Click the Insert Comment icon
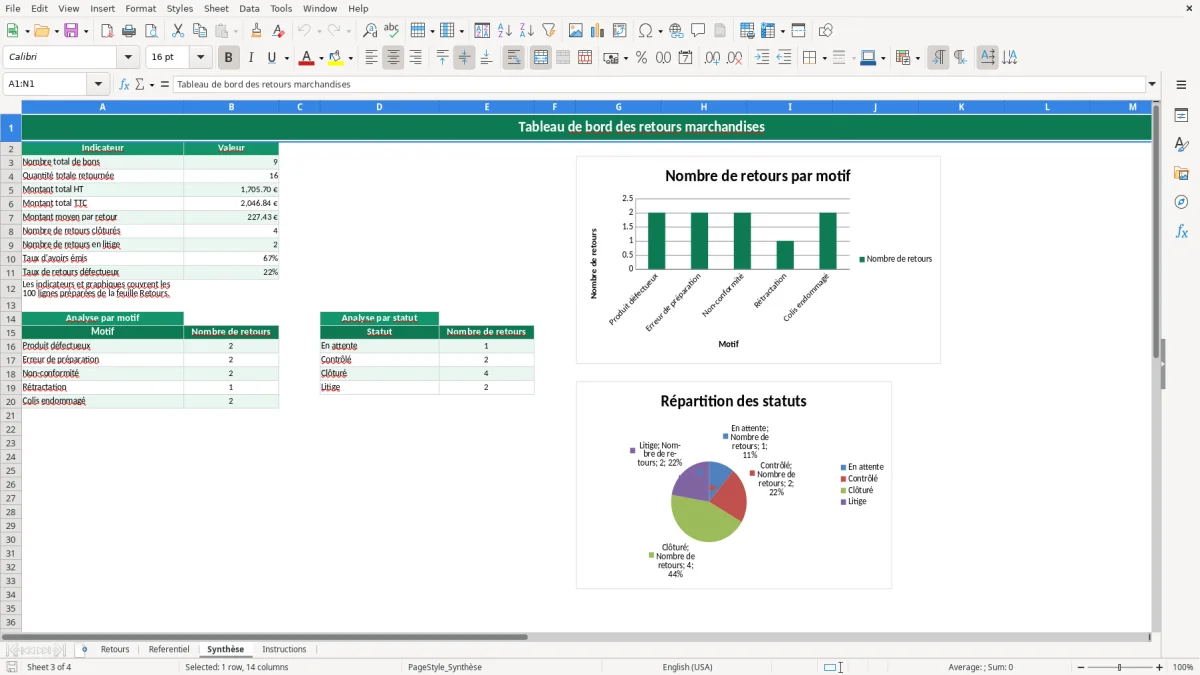This screenshot has height=675, width=1200. coord(698,31)
